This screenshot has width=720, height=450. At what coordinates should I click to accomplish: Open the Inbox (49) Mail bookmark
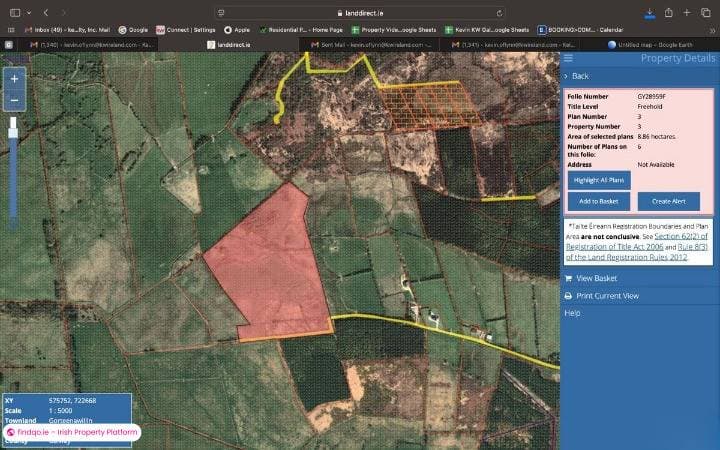pyautogui.click(x=68, y=30)
